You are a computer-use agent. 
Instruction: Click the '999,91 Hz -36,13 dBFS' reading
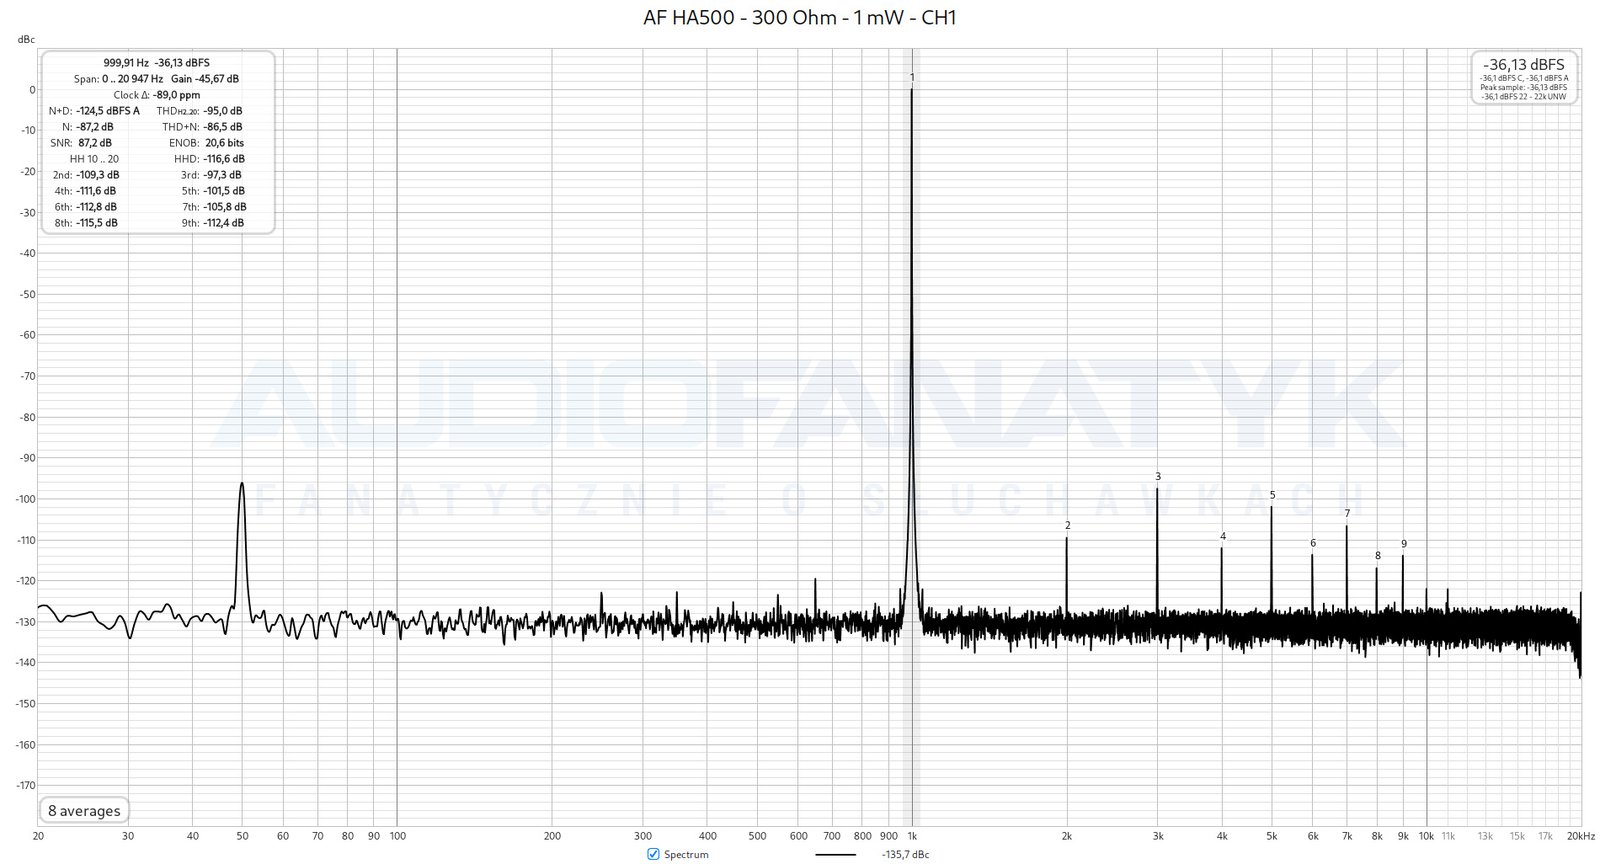click(x=156, y=63)
